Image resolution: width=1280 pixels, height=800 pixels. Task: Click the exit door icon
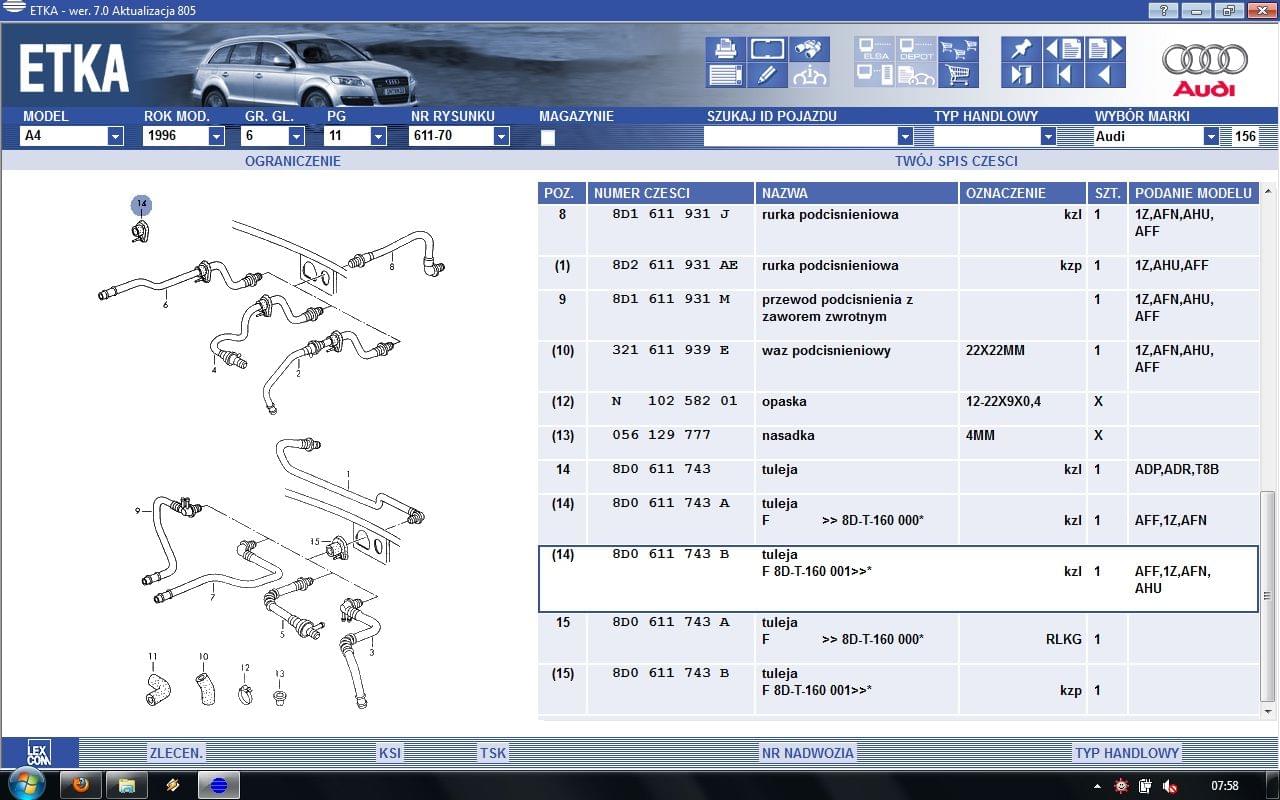pyautogui.click(x=1021, y=75)
